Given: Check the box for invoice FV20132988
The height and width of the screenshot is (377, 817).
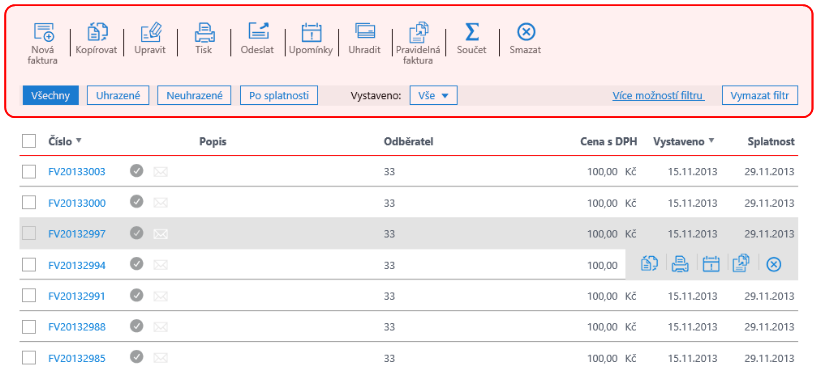Looking at the screenshot, I should [x=29, y=326].
